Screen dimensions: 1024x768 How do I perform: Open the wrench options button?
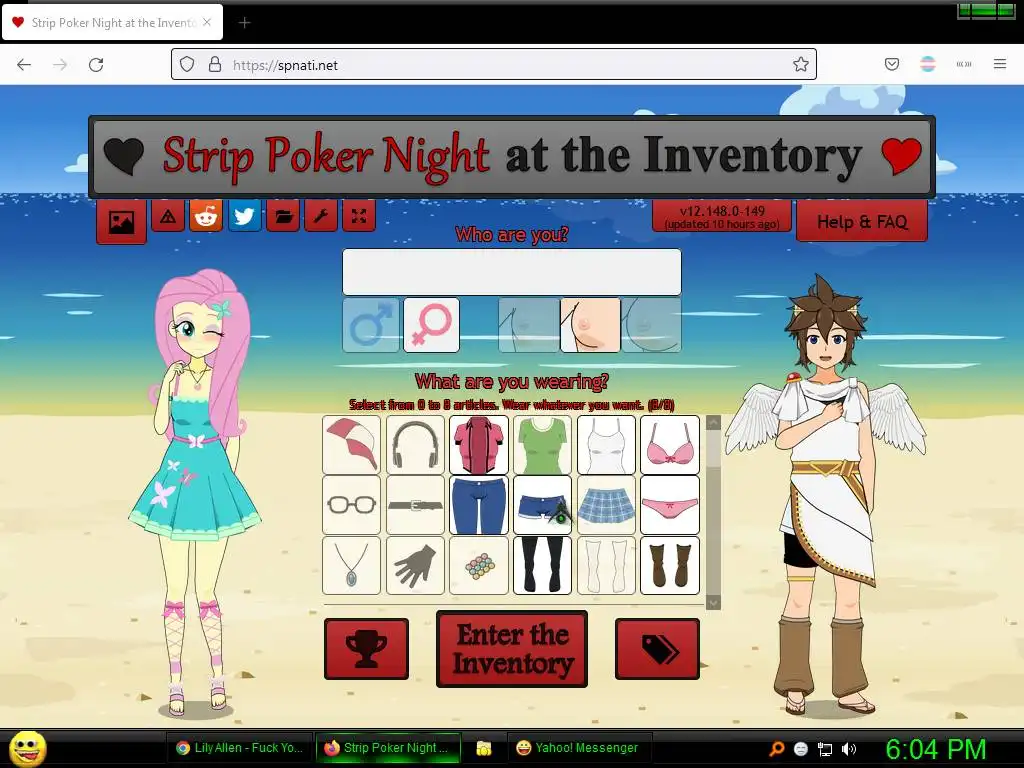[321, 216]
